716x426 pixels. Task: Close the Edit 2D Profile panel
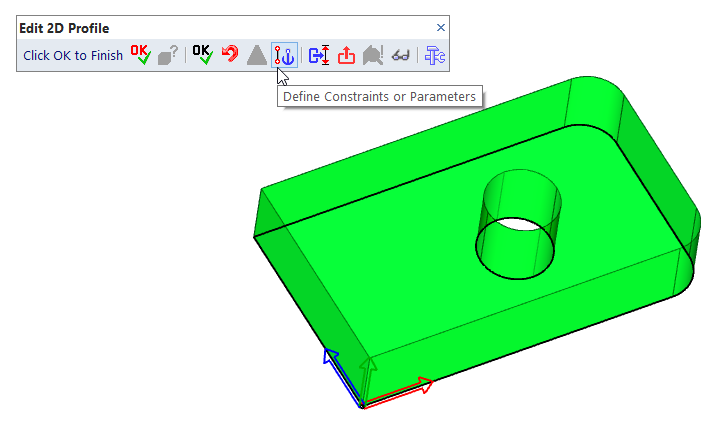[441, 28]
